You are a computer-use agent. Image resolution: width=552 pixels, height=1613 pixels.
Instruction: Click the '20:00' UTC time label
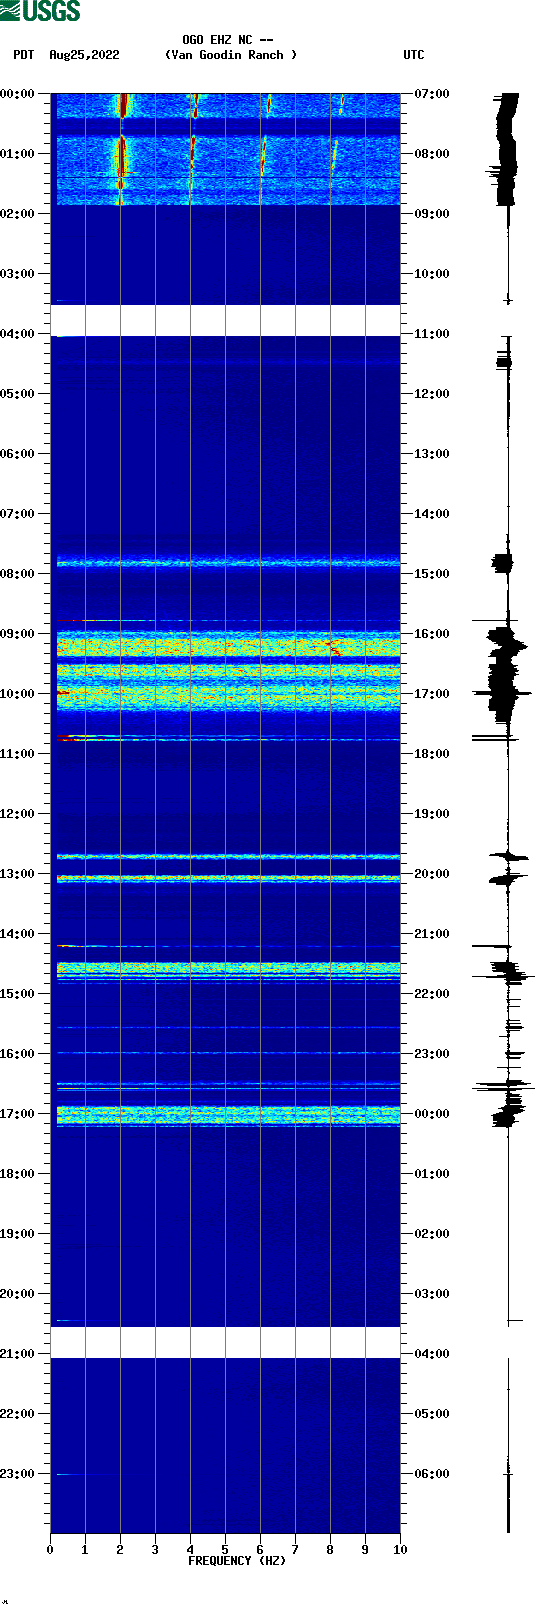tap(432, 874)
